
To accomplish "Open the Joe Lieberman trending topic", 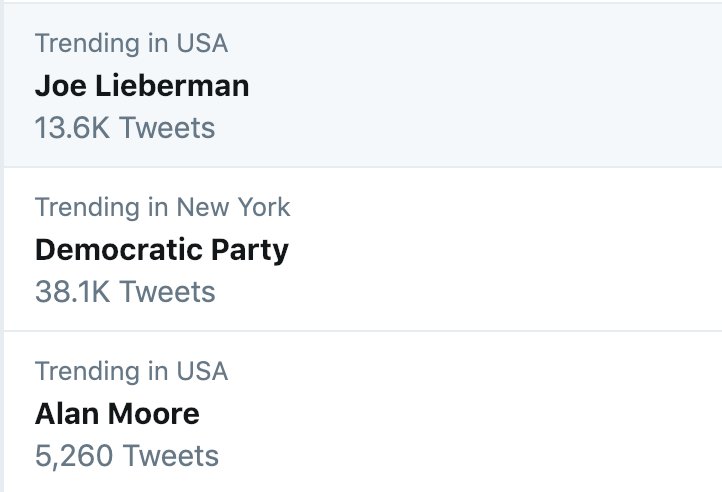I will (x=141, y=86).
